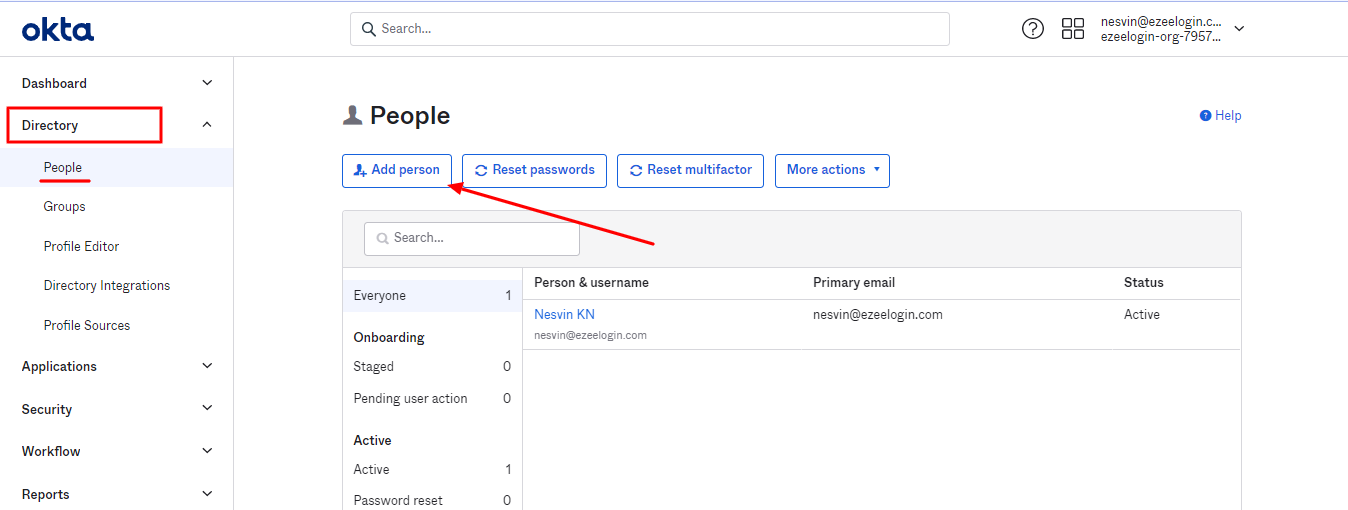This screenshot has height=510, width=1348.
Task: Click the Active status cell for Nesvin KN
Action: click(x=1142, y=314)
